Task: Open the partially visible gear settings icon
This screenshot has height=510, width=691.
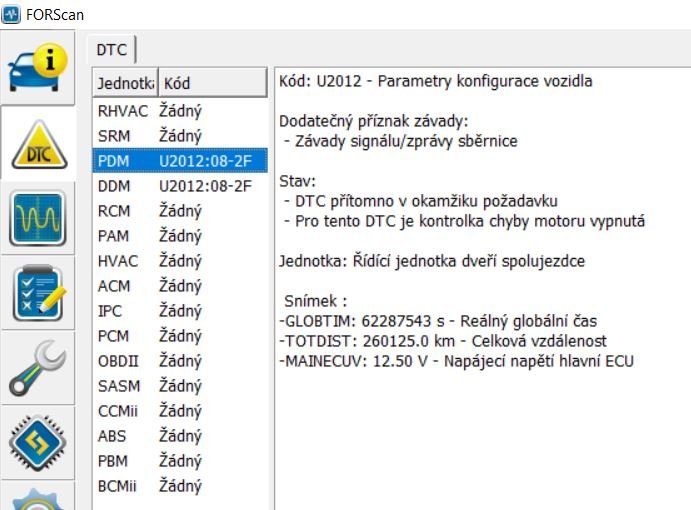Action: 38,498
